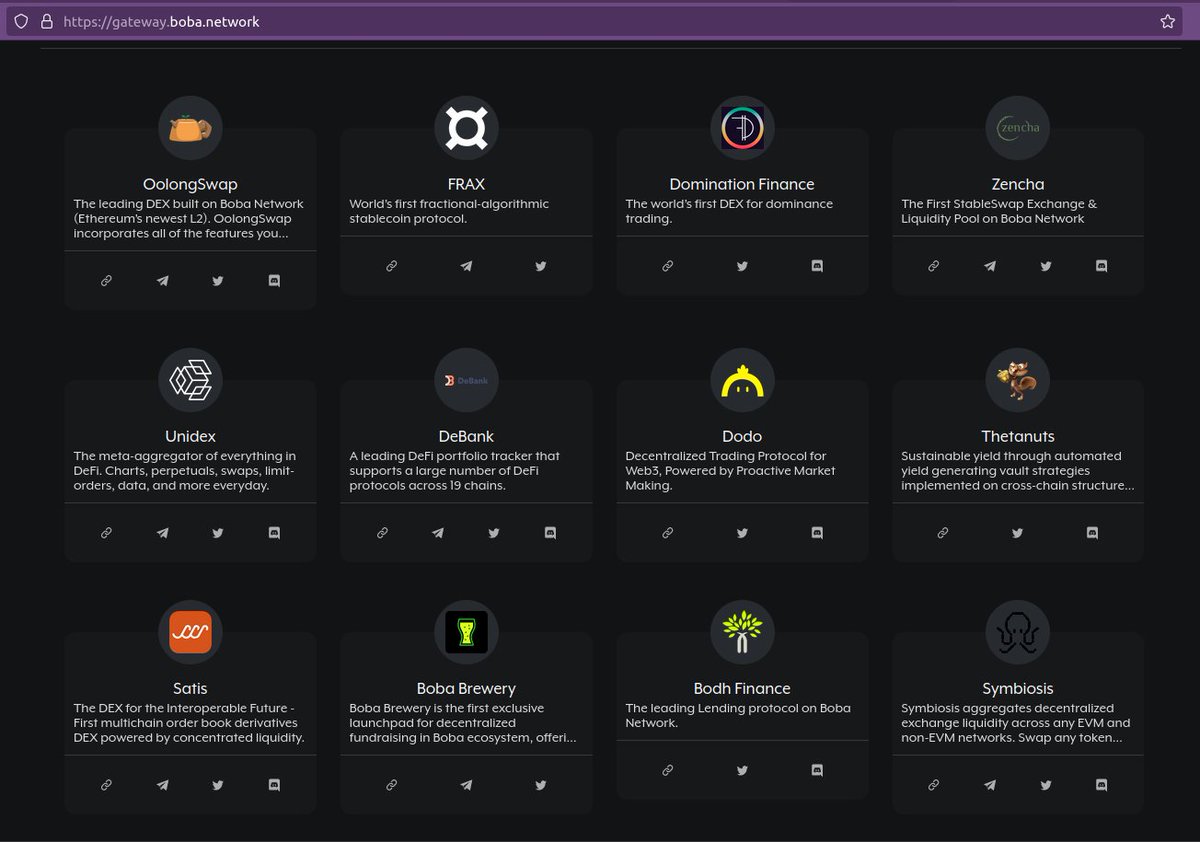This screenshot has height=842, width=1200.
Task: Open Zencha Twitter icon
Action: coord(1046,266)
